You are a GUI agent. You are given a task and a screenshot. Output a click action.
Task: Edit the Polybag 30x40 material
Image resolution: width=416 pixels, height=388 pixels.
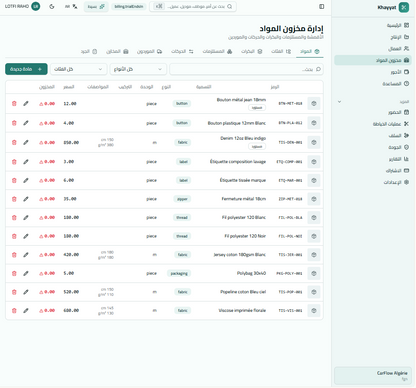click(x=26, y=273)
